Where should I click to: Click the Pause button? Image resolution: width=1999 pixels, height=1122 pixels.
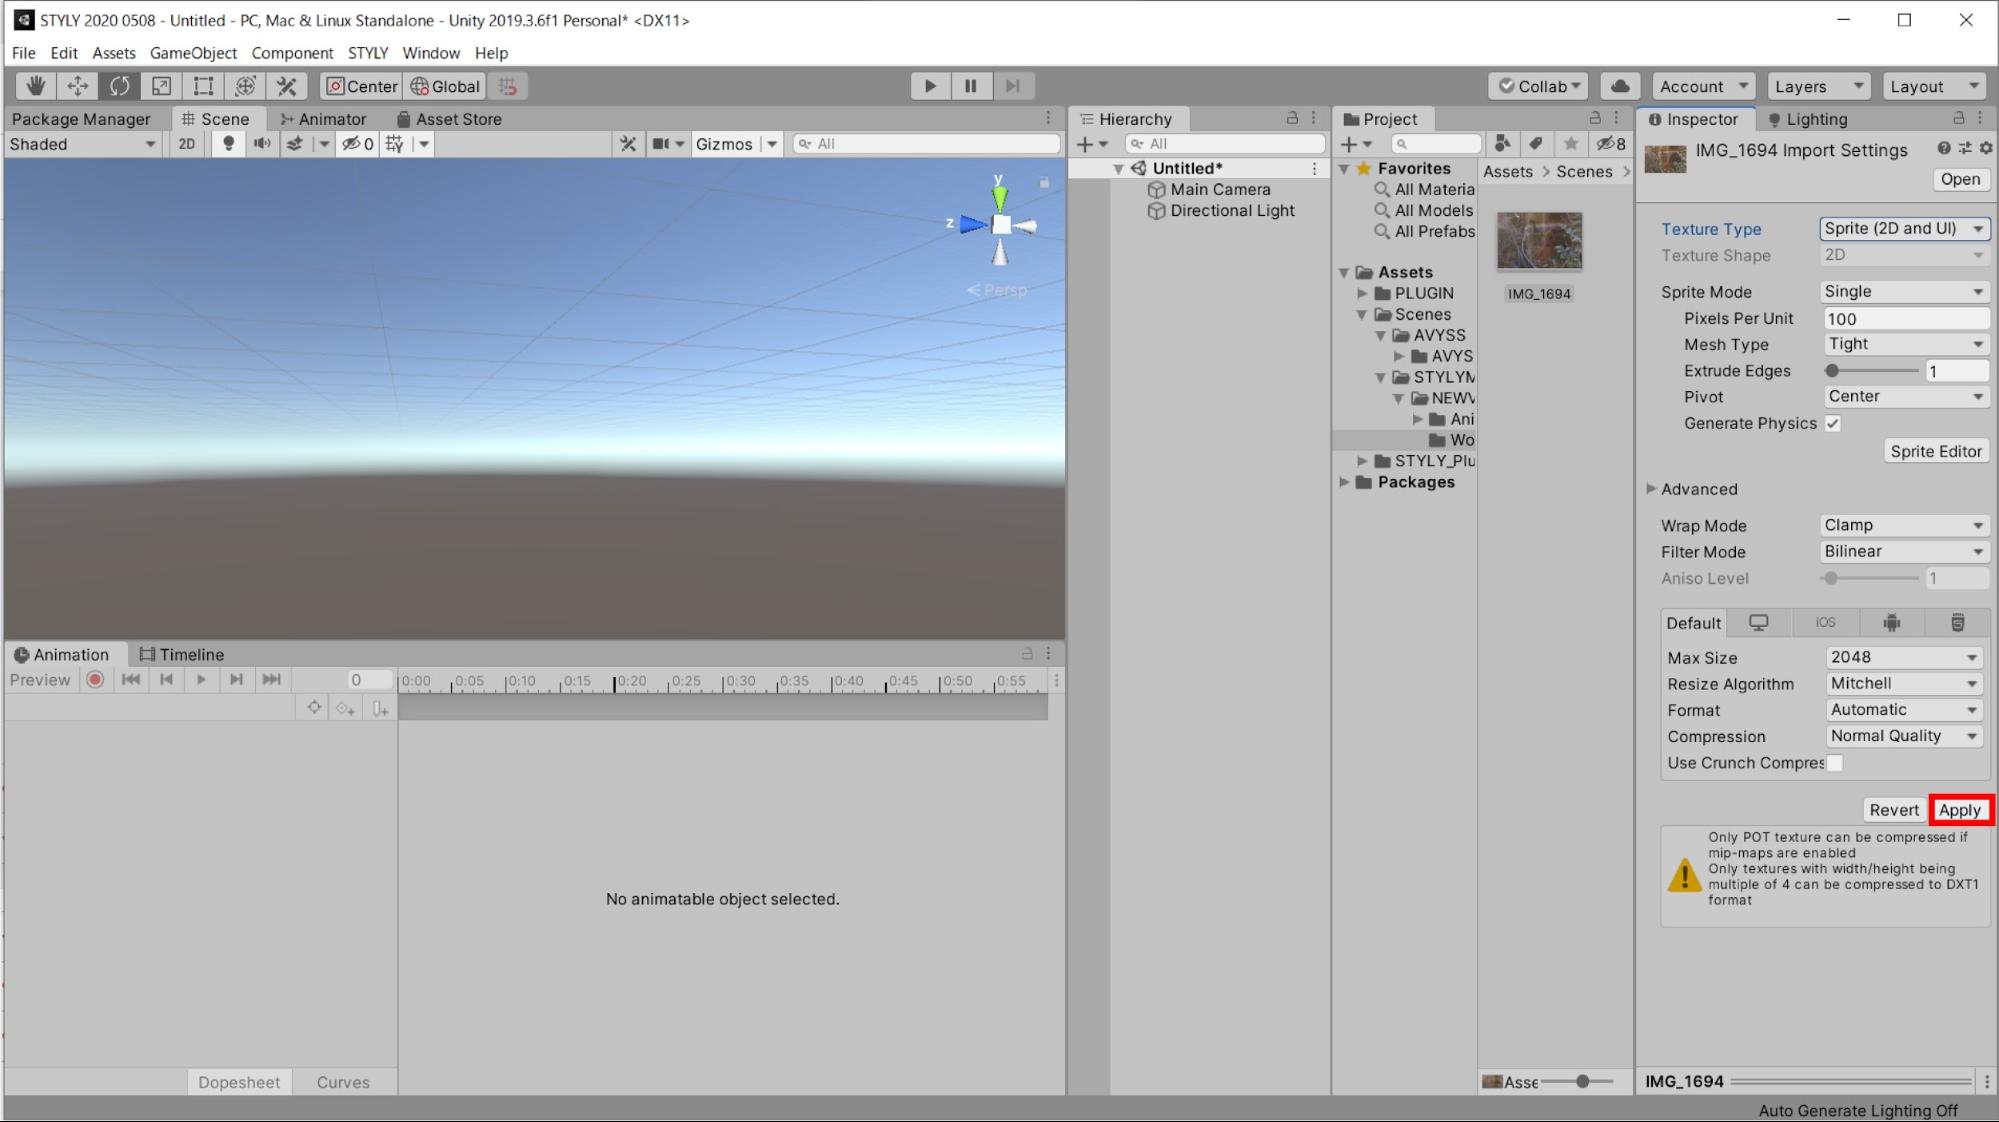click(x=971, y=86)
